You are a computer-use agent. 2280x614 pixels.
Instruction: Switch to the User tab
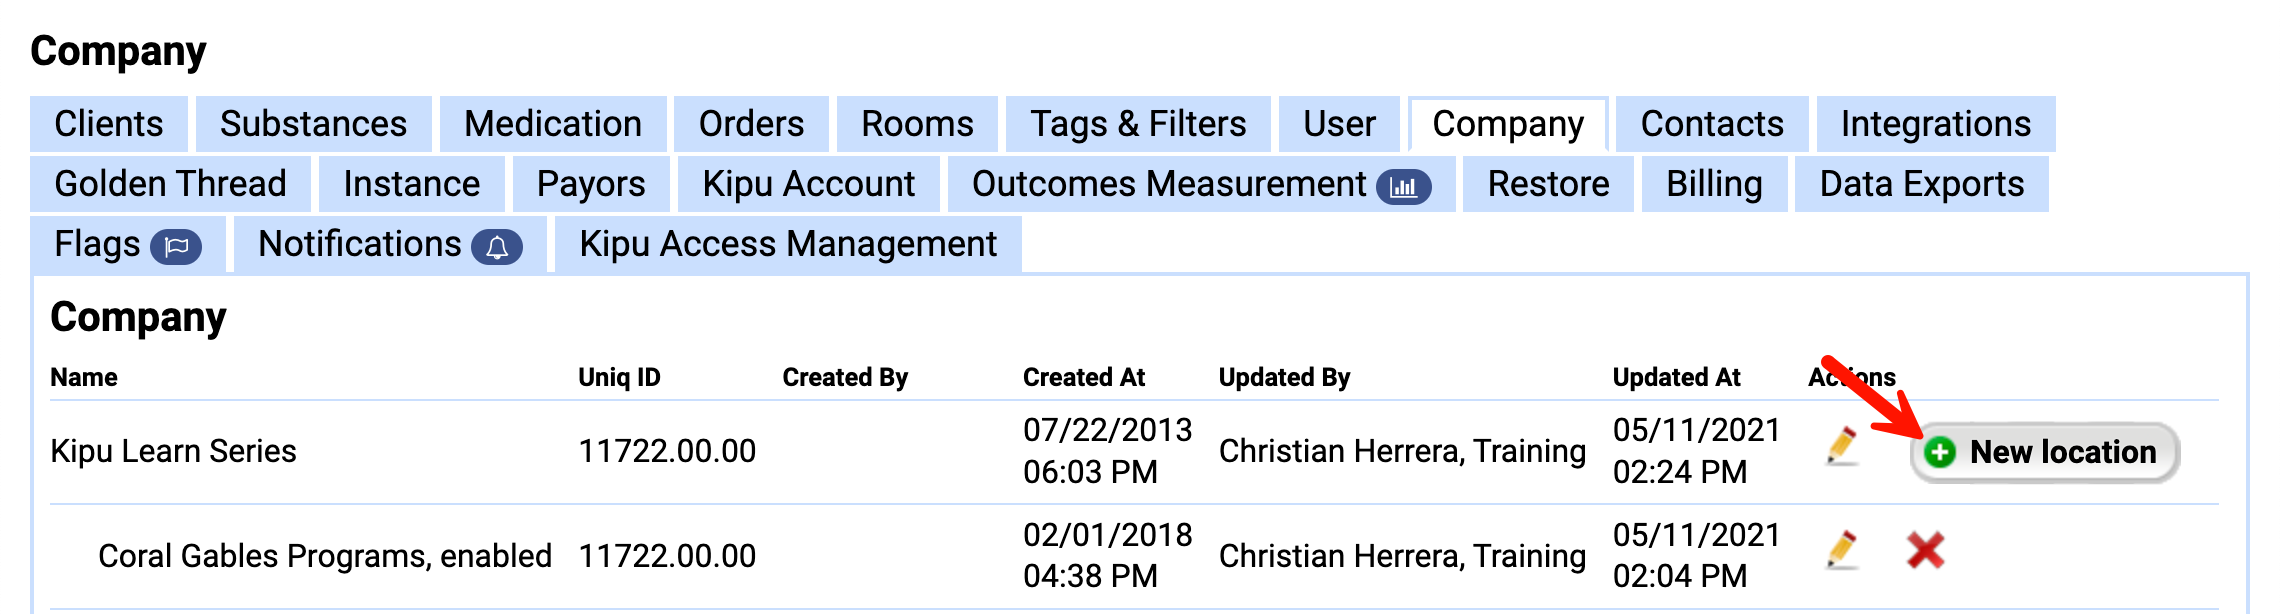(x=1340, y=124)
